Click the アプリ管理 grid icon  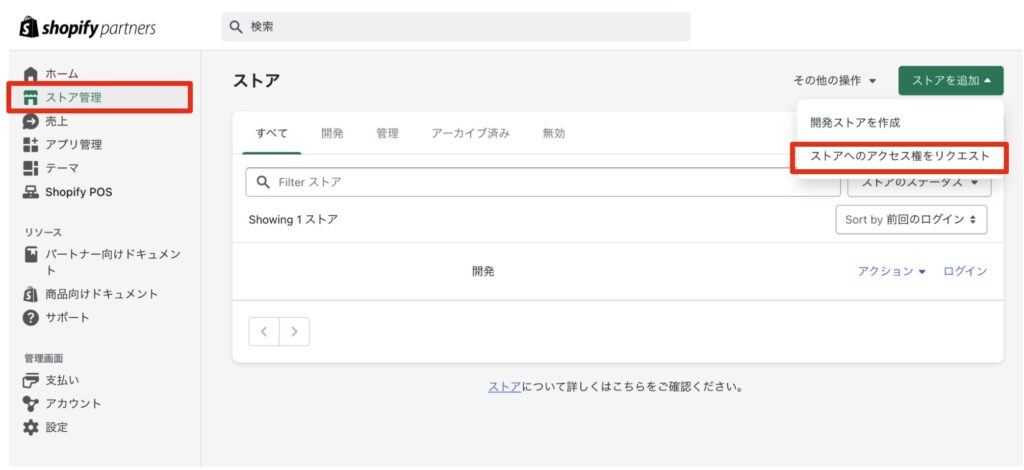[31, 145]
